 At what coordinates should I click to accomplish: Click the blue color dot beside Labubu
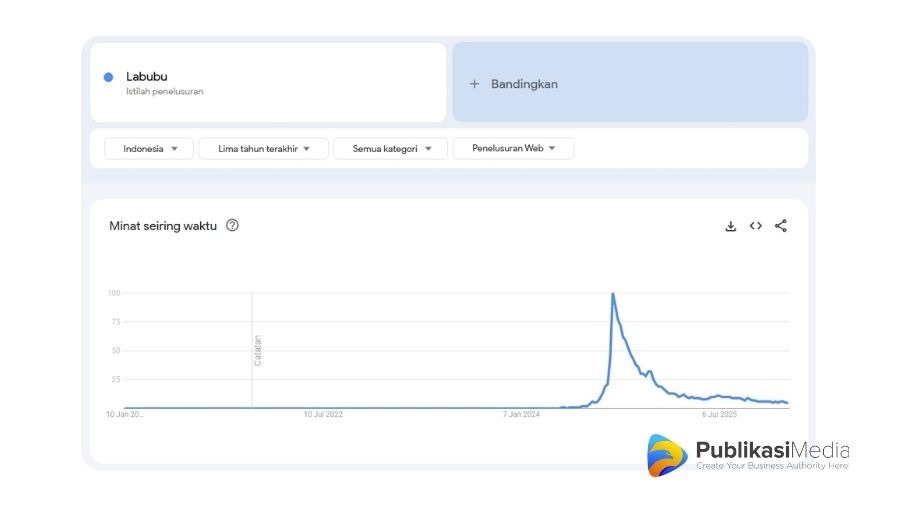[x=108, y=77]
